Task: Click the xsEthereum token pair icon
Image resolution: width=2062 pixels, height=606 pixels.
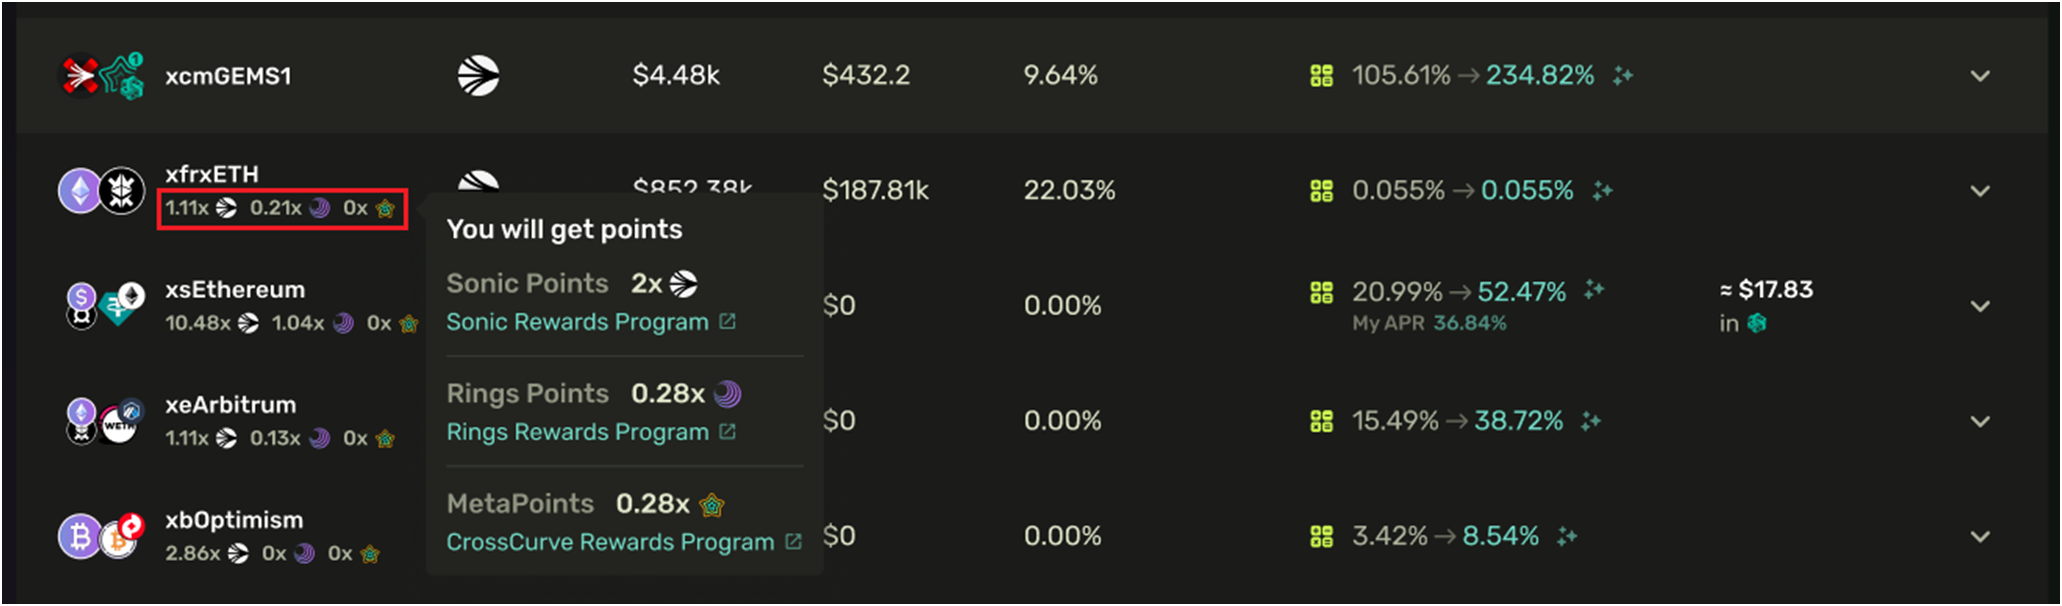Action: 101,305
